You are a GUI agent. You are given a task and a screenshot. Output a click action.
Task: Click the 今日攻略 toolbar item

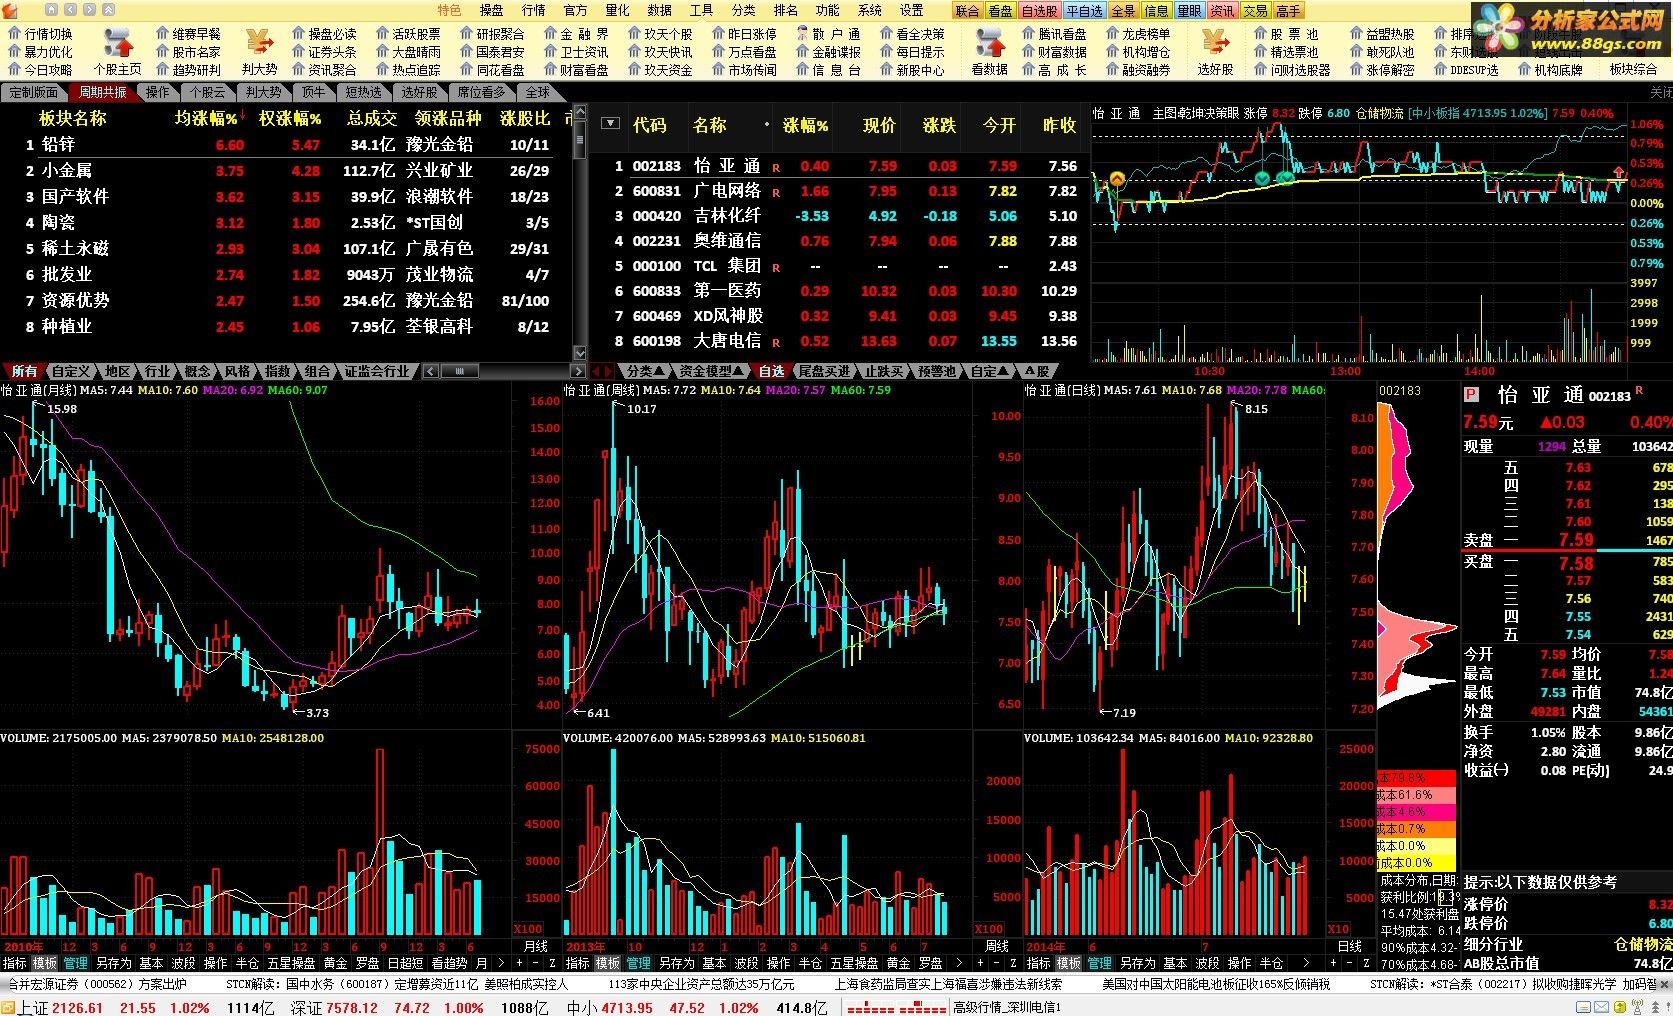click(40, 70)
